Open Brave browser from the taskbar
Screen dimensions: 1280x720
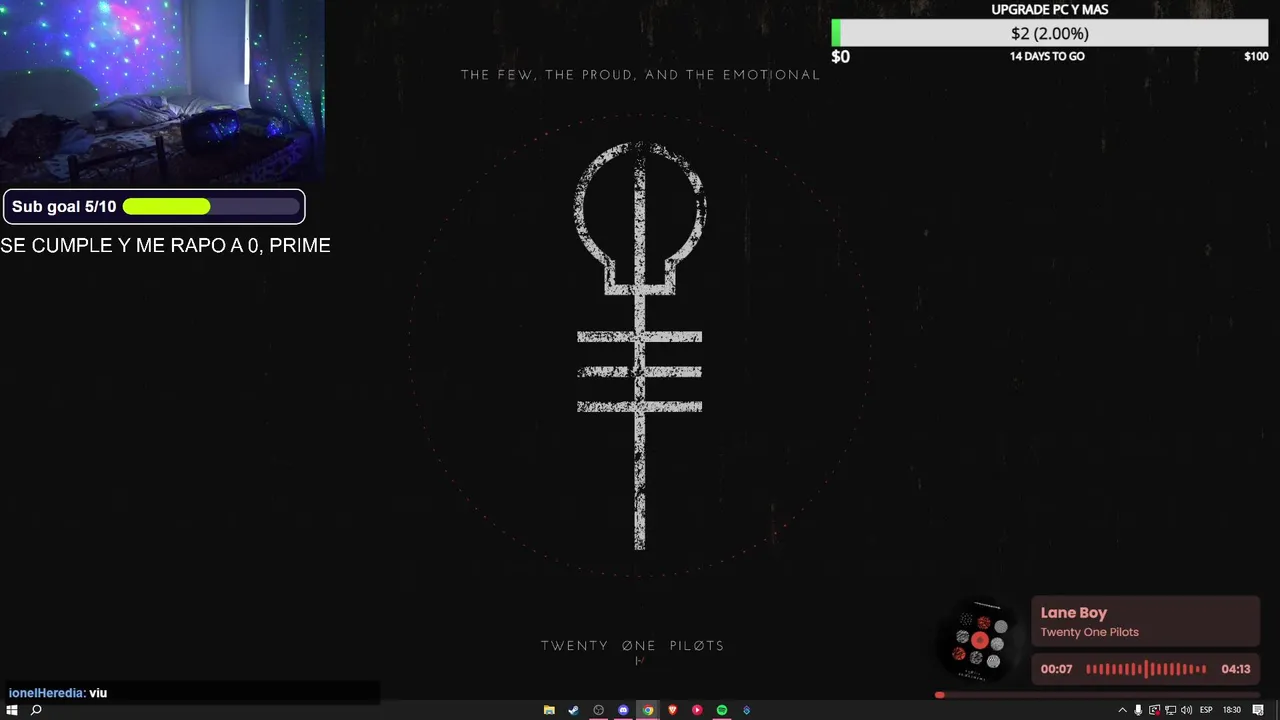(672, 710)
